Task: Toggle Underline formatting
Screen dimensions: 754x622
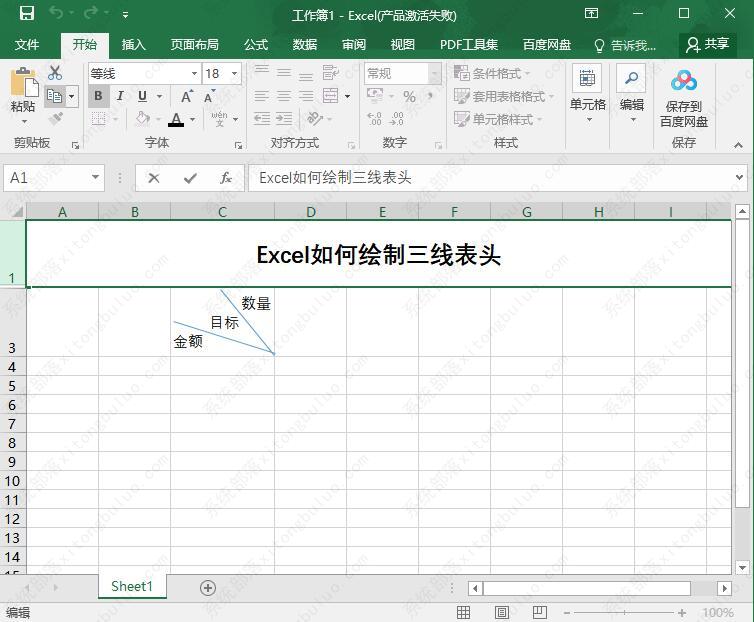Action: pos(142,96)
